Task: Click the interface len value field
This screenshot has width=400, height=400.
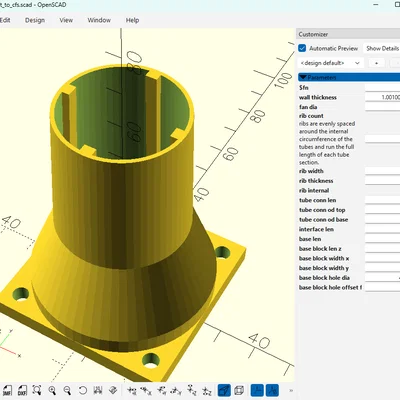Action: point(382,229)
